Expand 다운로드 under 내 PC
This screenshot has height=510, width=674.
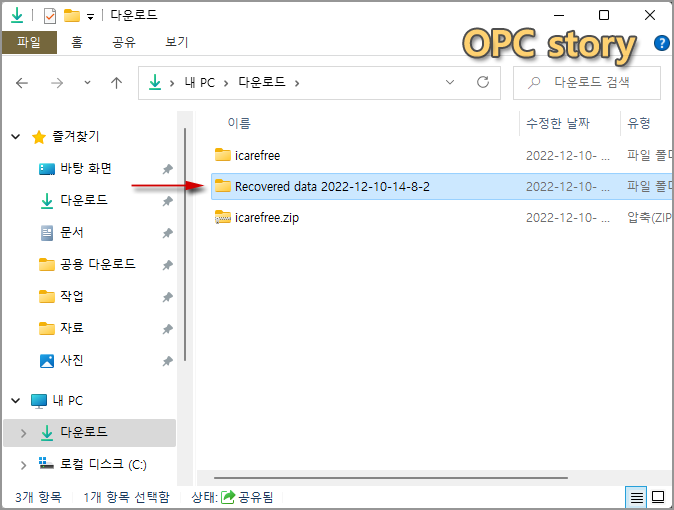pyautogui.click(x=23, y=433)
